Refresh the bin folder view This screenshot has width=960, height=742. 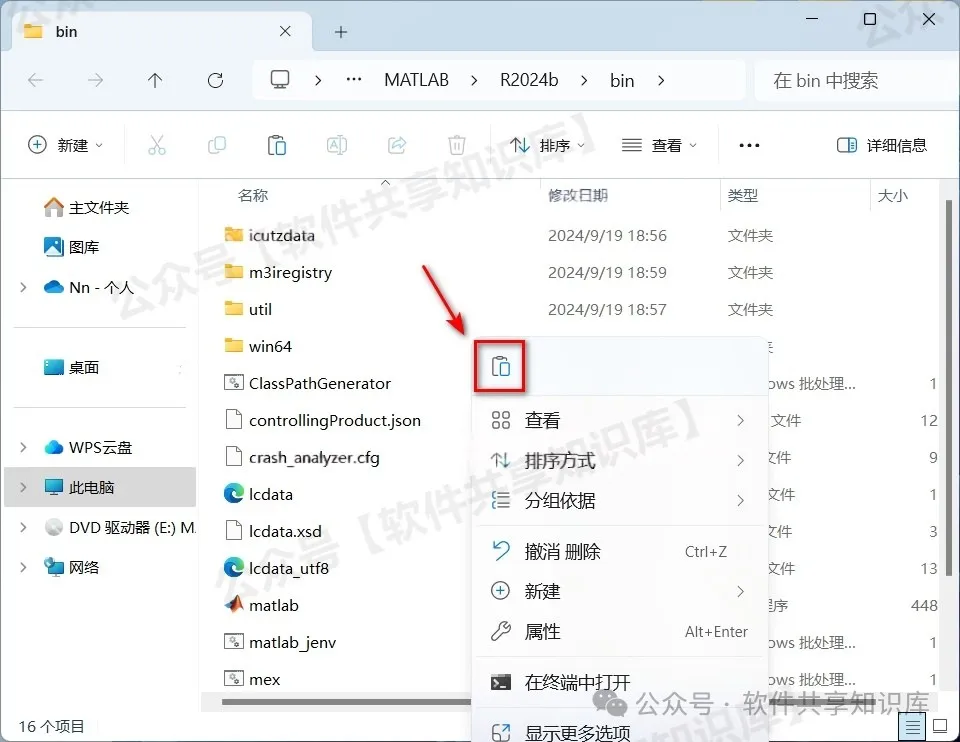coord(216,80)
